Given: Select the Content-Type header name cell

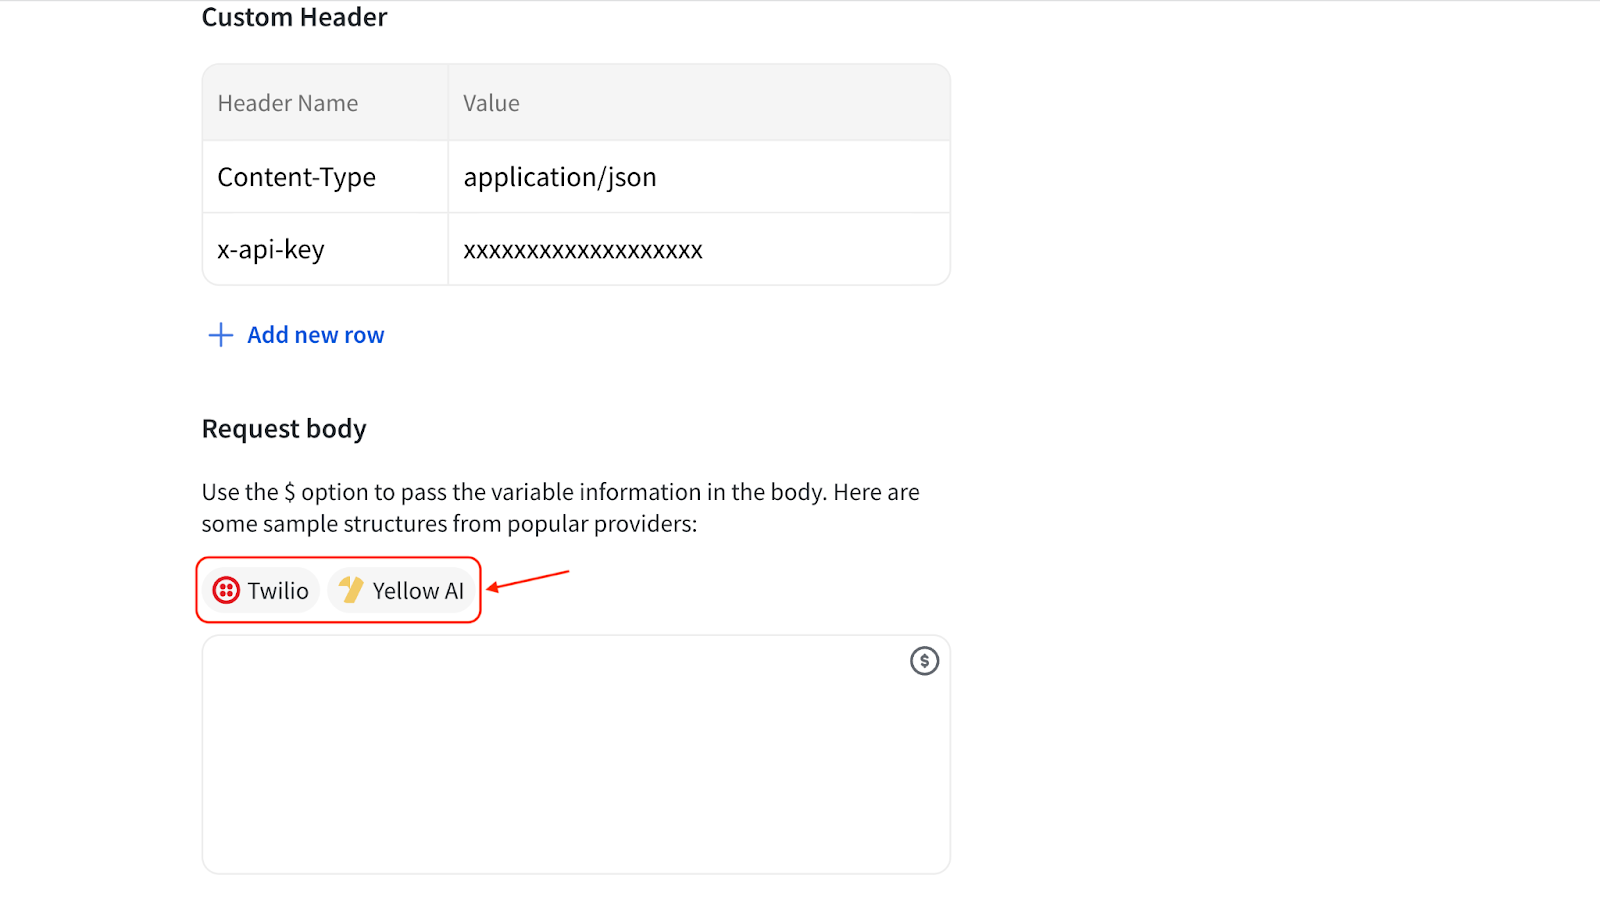Looking at the screenshot, I should tap(297, 177).
